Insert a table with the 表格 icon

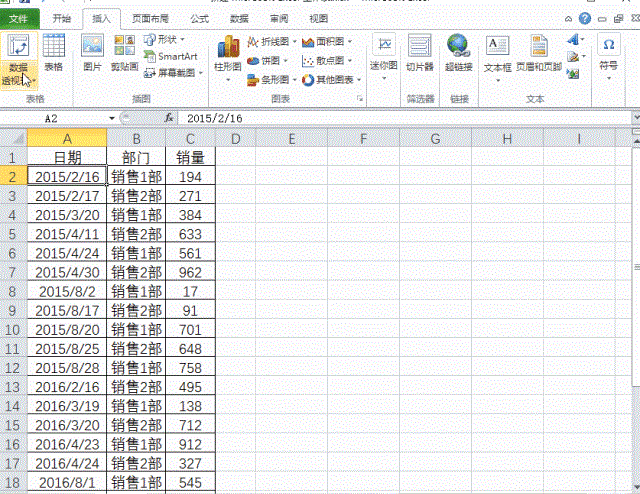coord(54,52)
